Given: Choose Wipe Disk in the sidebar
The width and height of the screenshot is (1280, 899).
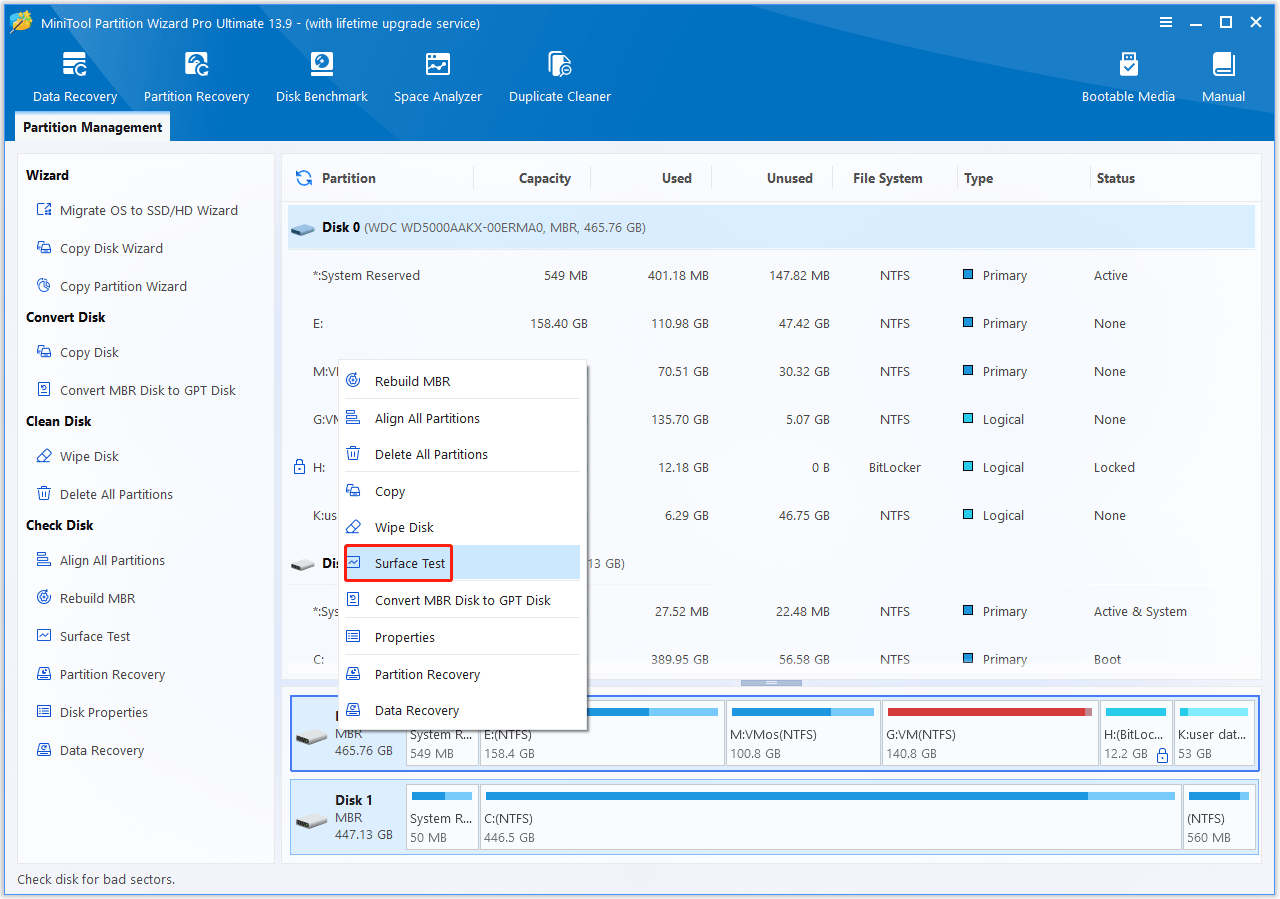Looking at the screenshot, I should pyautogui.click(x=77, y=456).
